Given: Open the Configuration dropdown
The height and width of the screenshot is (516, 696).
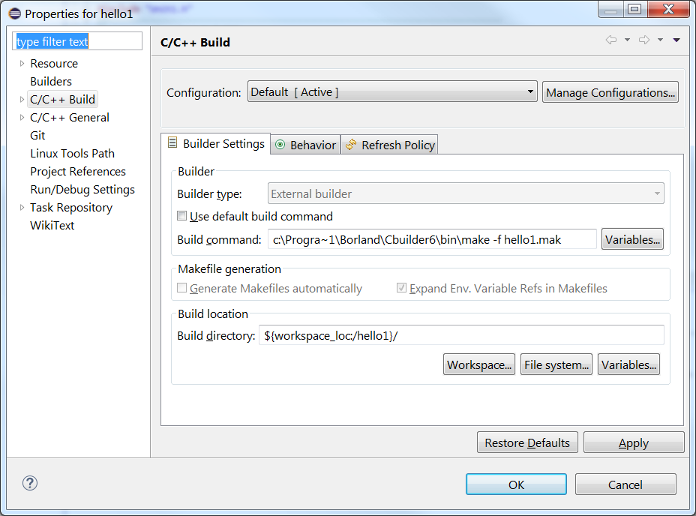Looking at the screenshot, I should 392,92.
